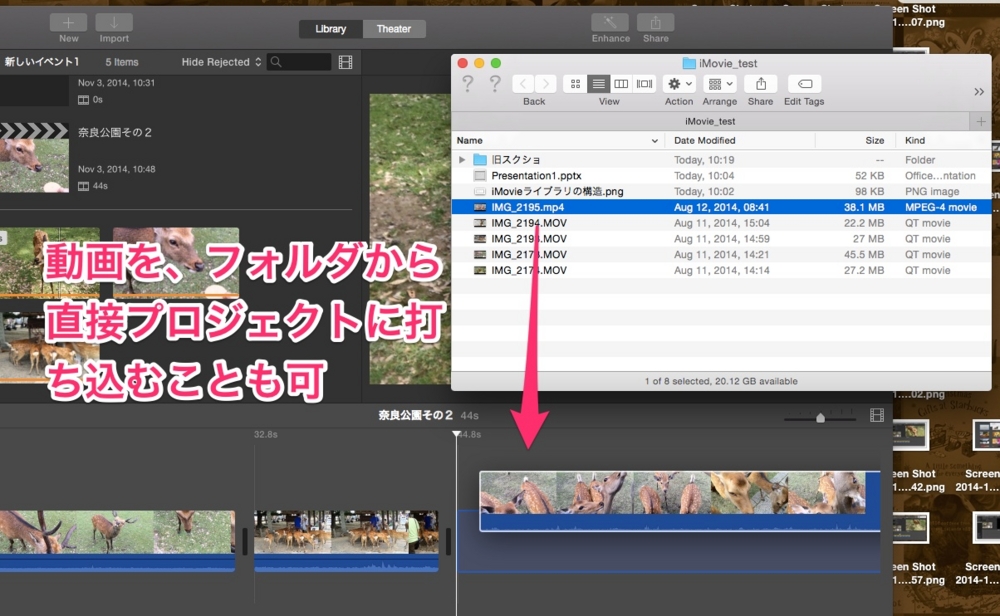
Task: Switch Finder to column view
Action: (622, 83)
